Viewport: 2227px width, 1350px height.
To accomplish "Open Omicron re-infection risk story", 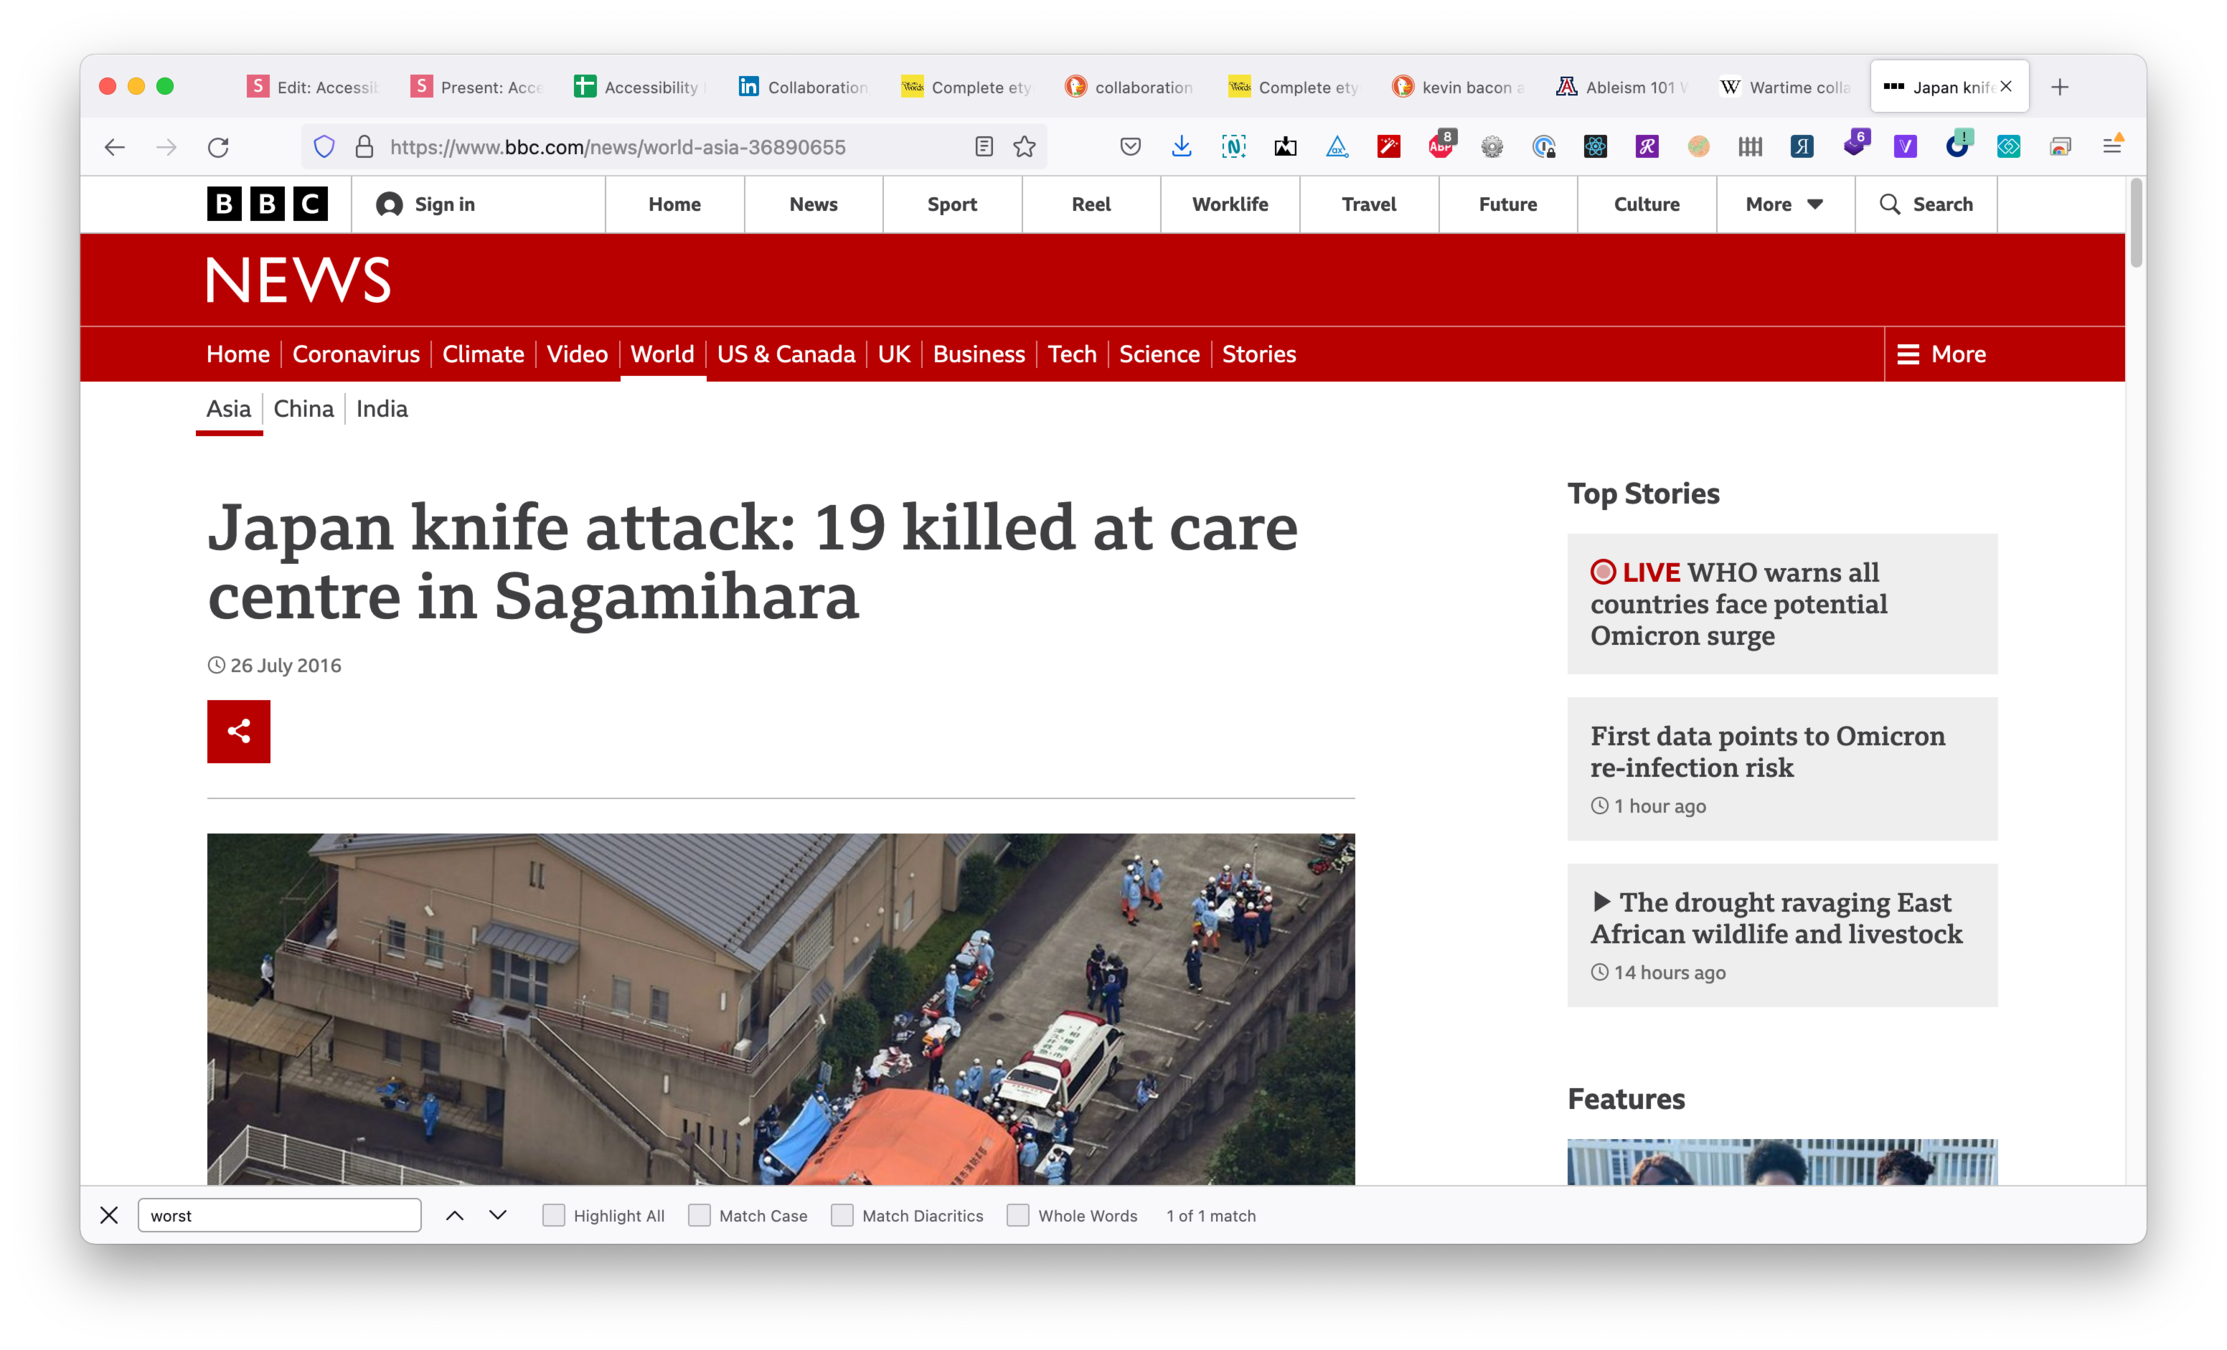I will [1767, 751].
